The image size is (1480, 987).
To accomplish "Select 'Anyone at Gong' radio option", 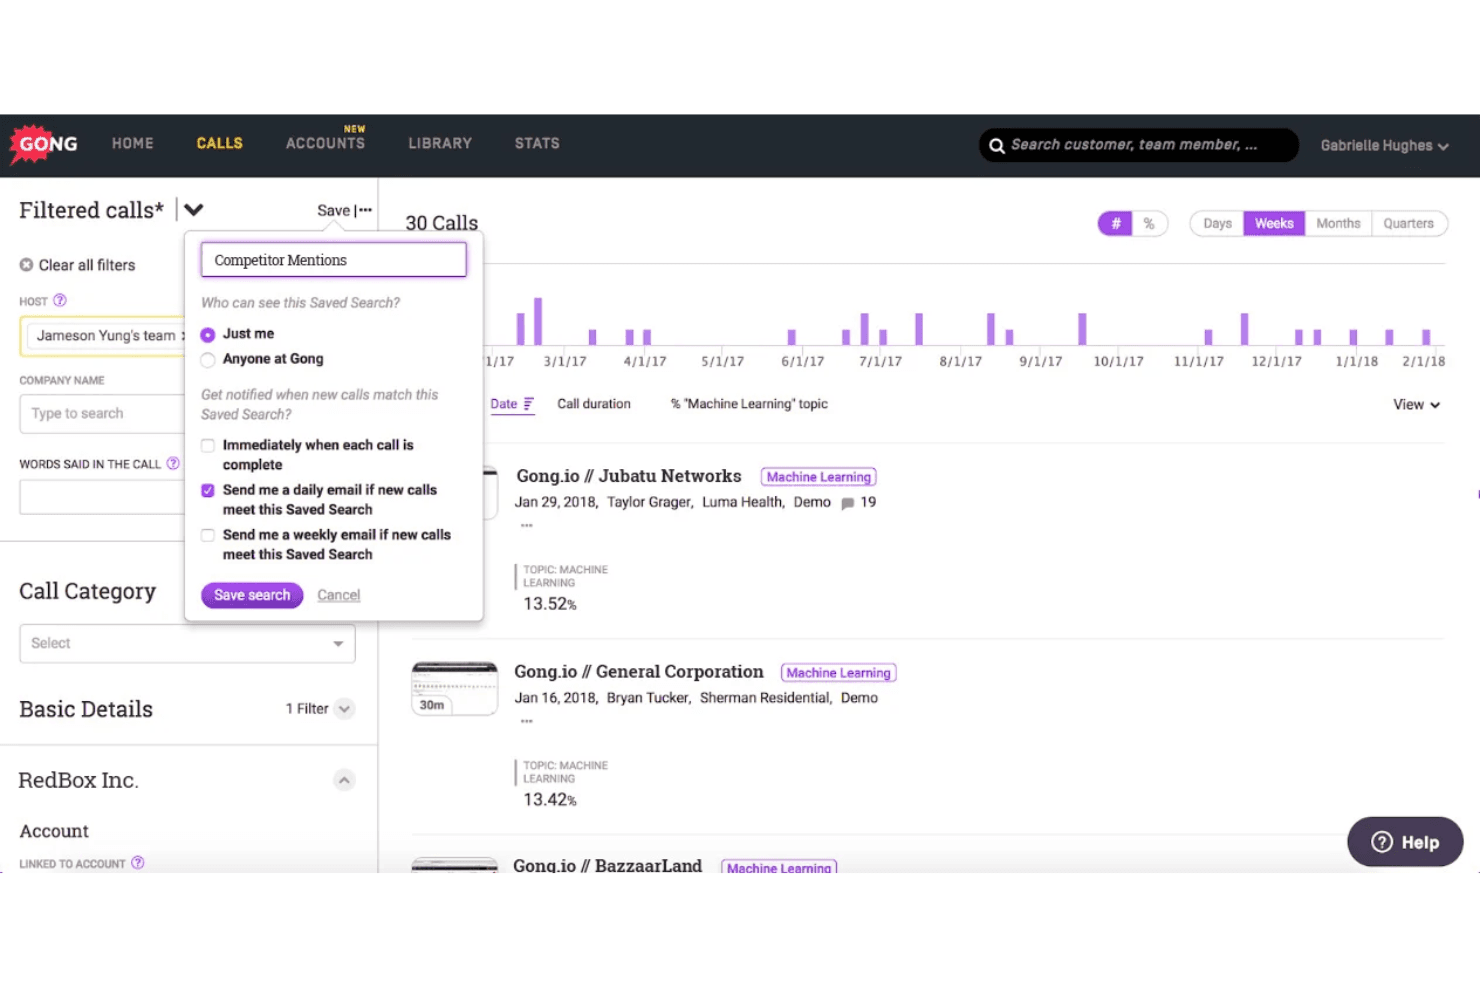I will click(208, 359).
